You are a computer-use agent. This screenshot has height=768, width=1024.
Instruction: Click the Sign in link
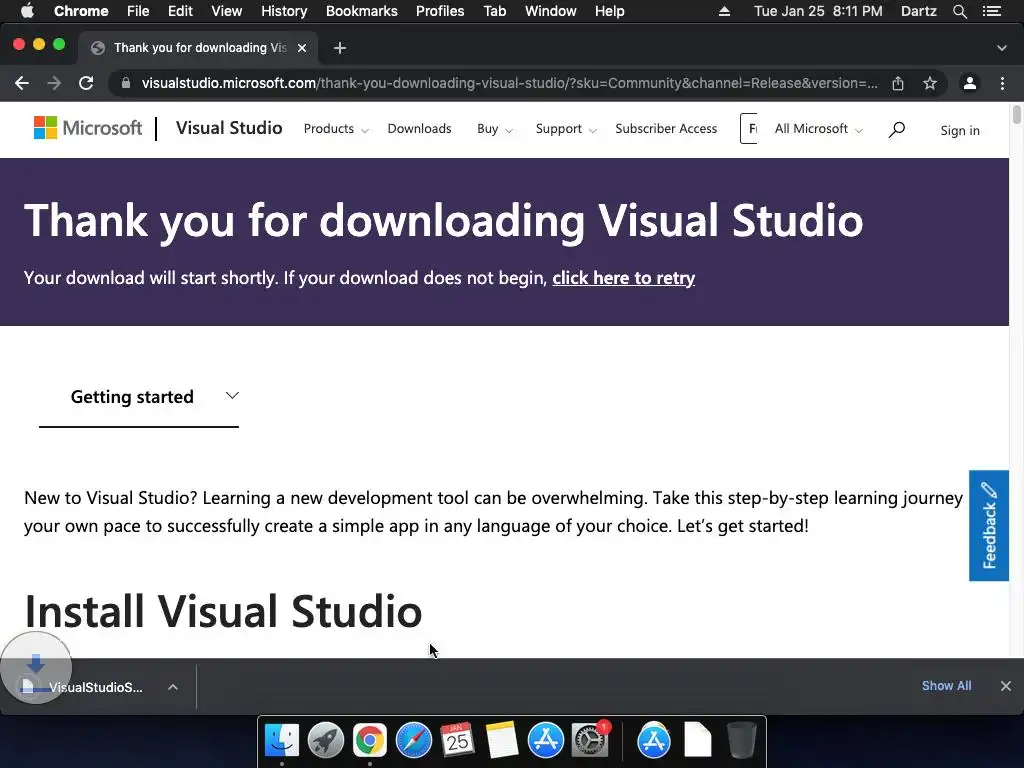tap(960, 130)
